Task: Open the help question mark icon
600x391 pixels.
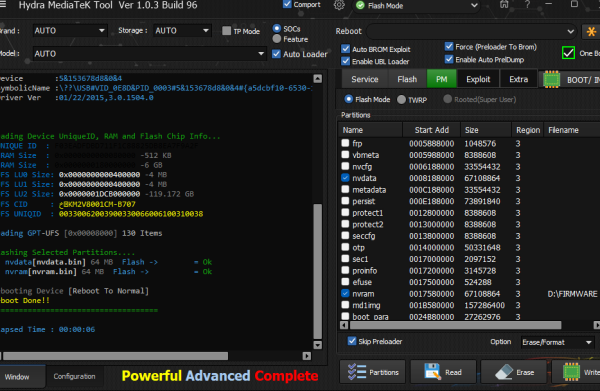Action: click(x=527, y=5)
